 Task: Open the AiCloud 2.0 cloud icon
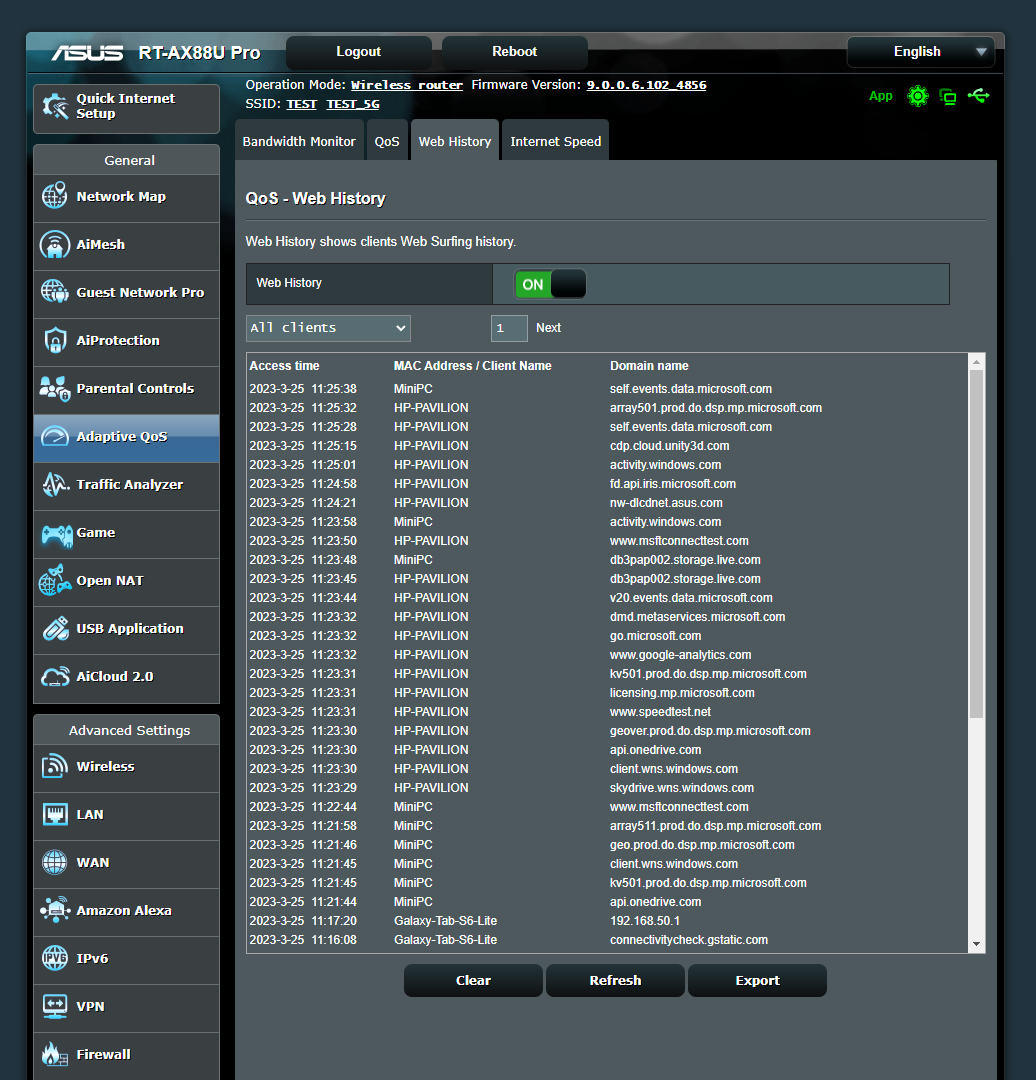[x=55, y=677]
